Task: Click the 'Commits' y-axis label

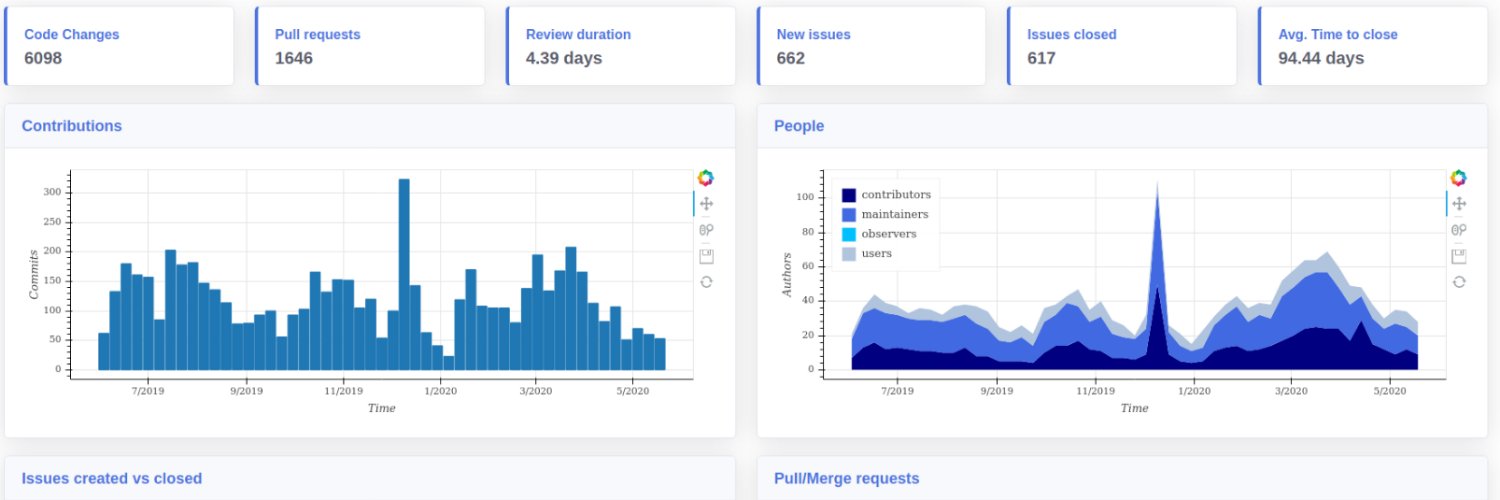Action: [x=33, y=274]
